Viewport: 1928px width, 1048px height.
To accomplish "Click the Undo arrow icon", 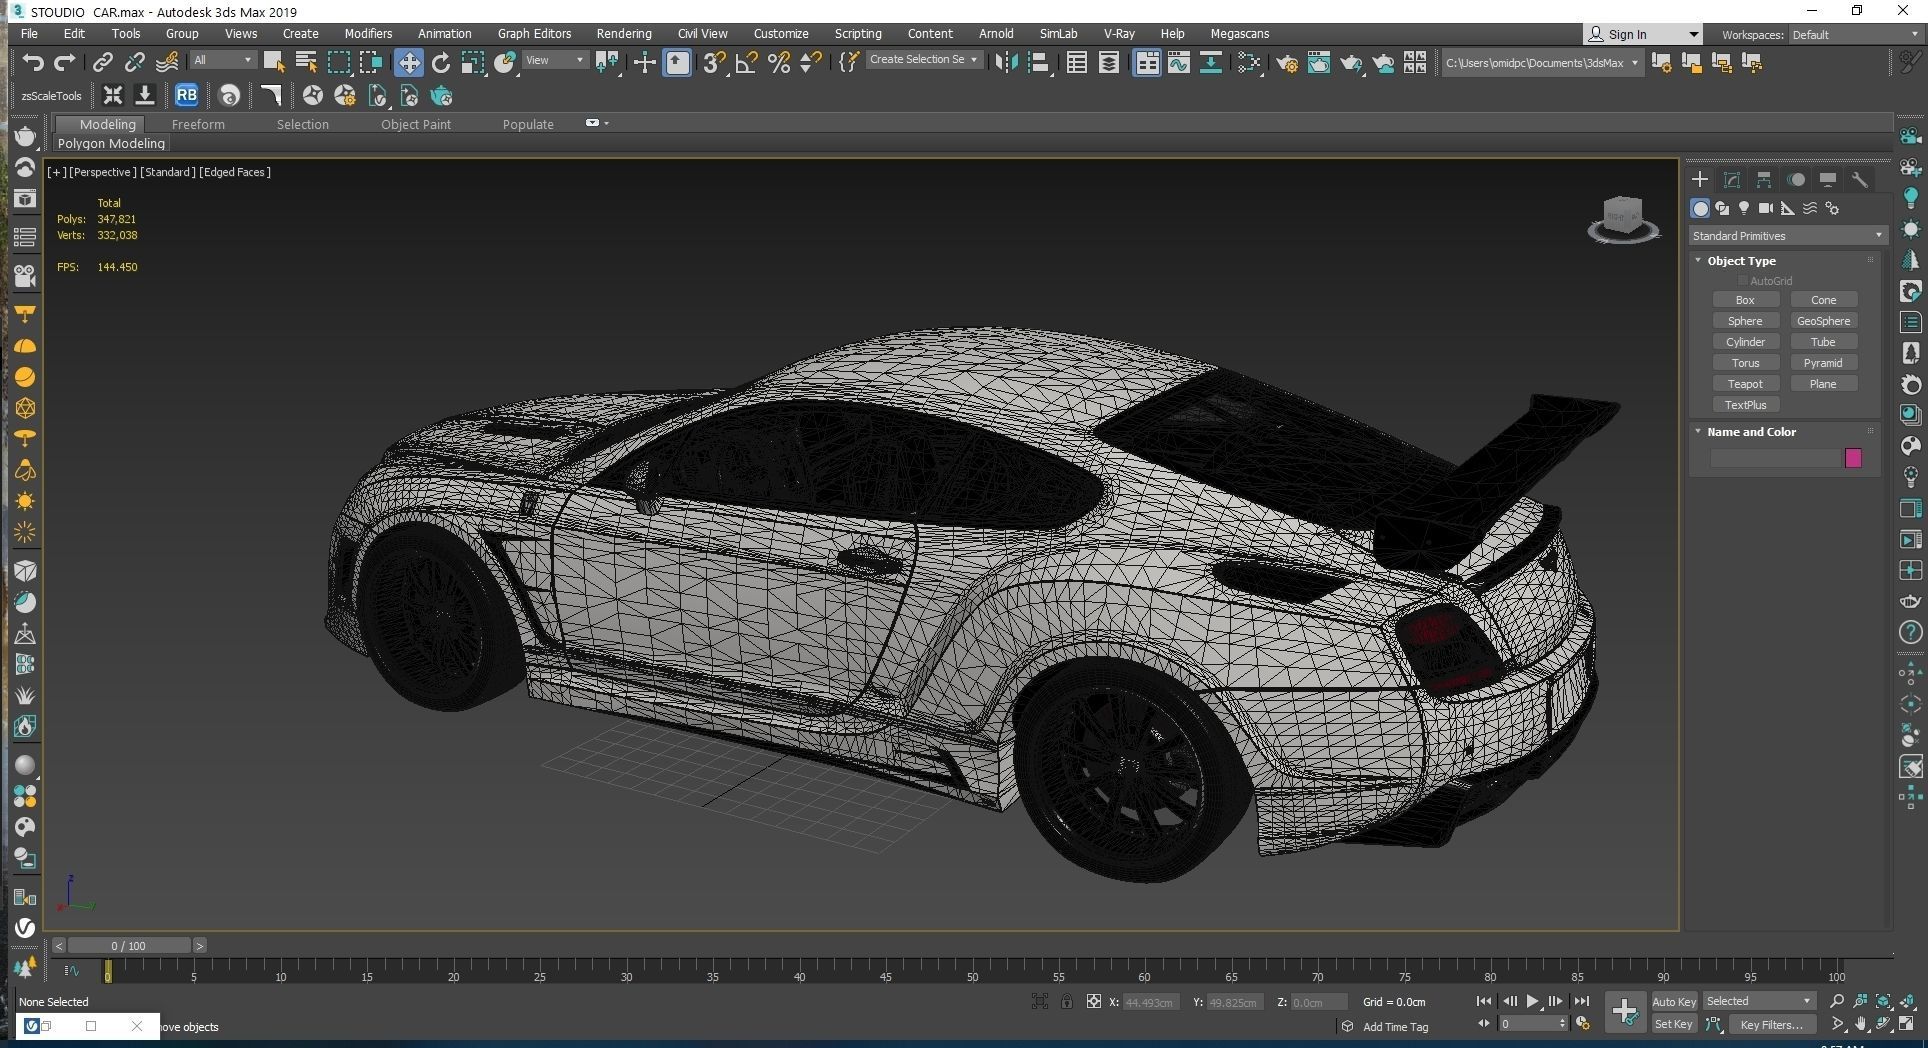I will pos(33,62).
